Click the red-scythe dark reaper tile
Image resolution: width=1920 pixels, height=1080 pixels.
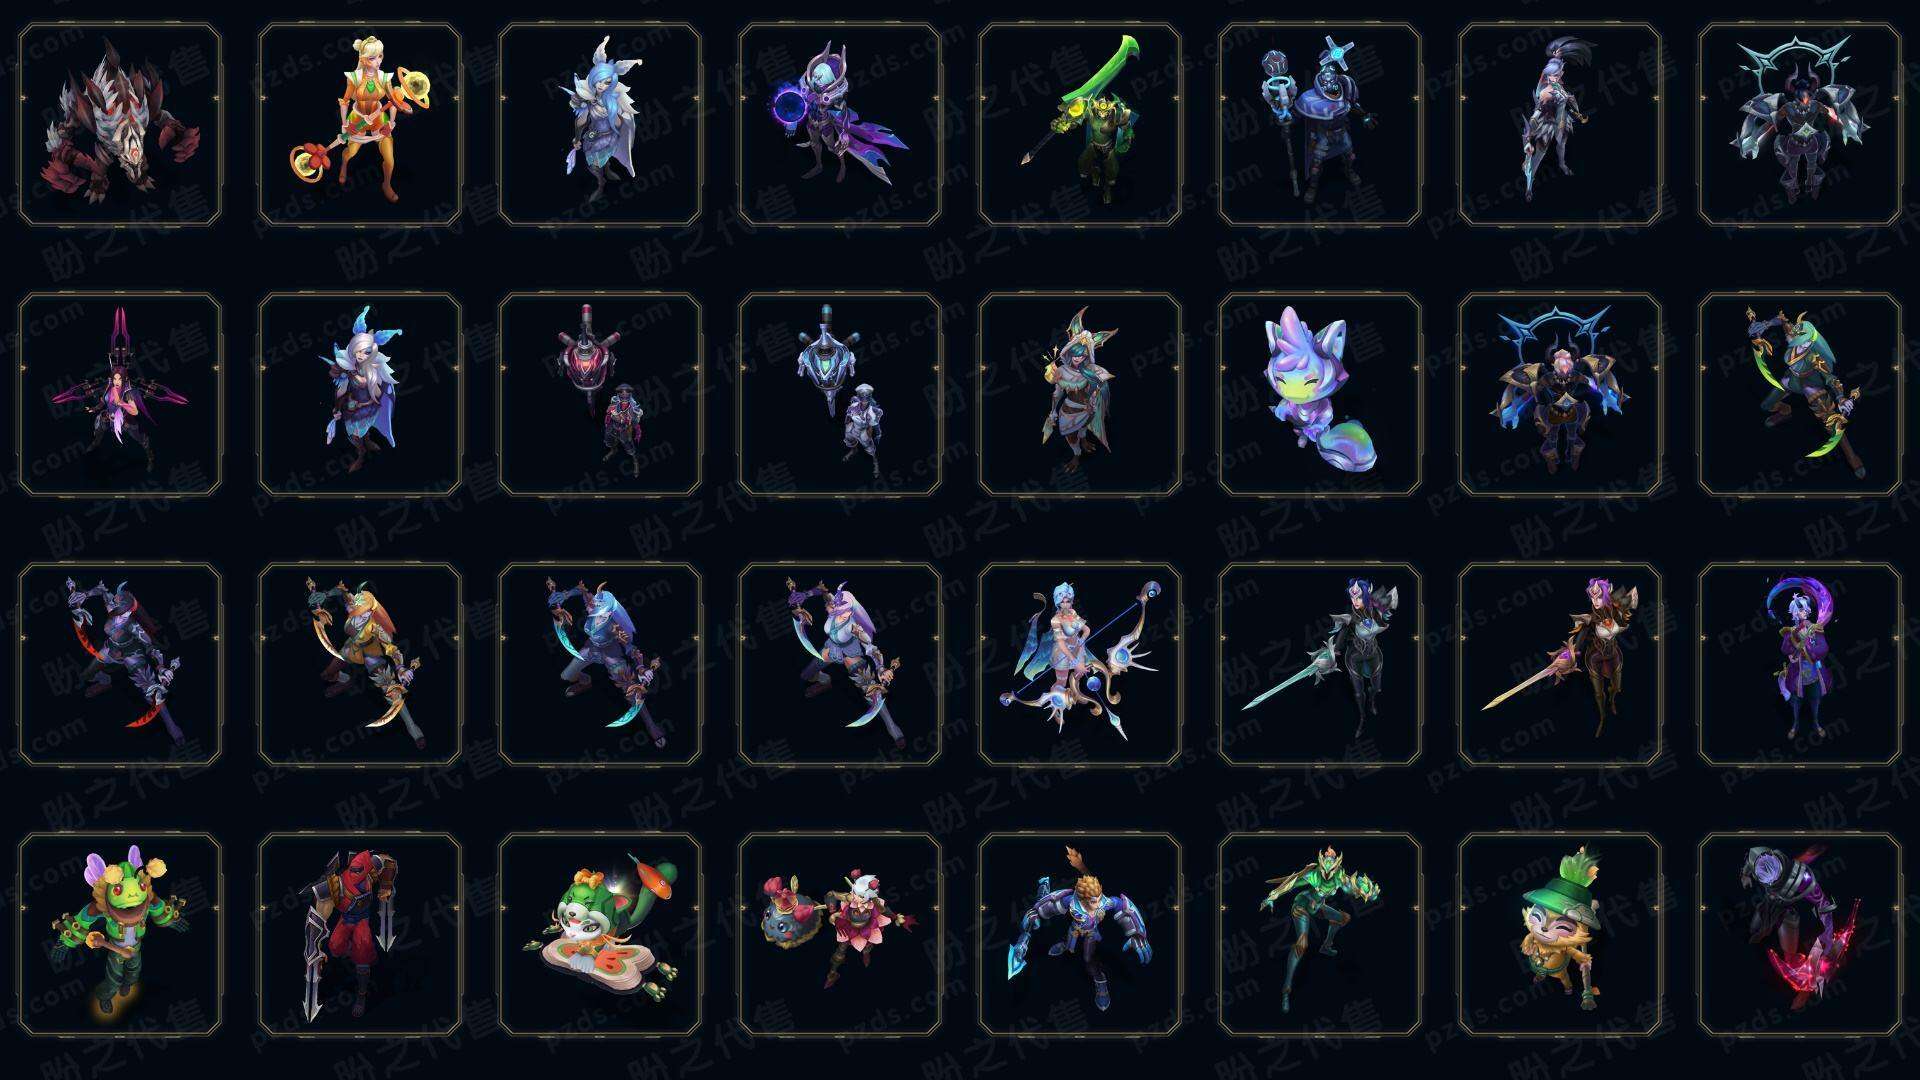pyautogui.click(x=120, y=665)
